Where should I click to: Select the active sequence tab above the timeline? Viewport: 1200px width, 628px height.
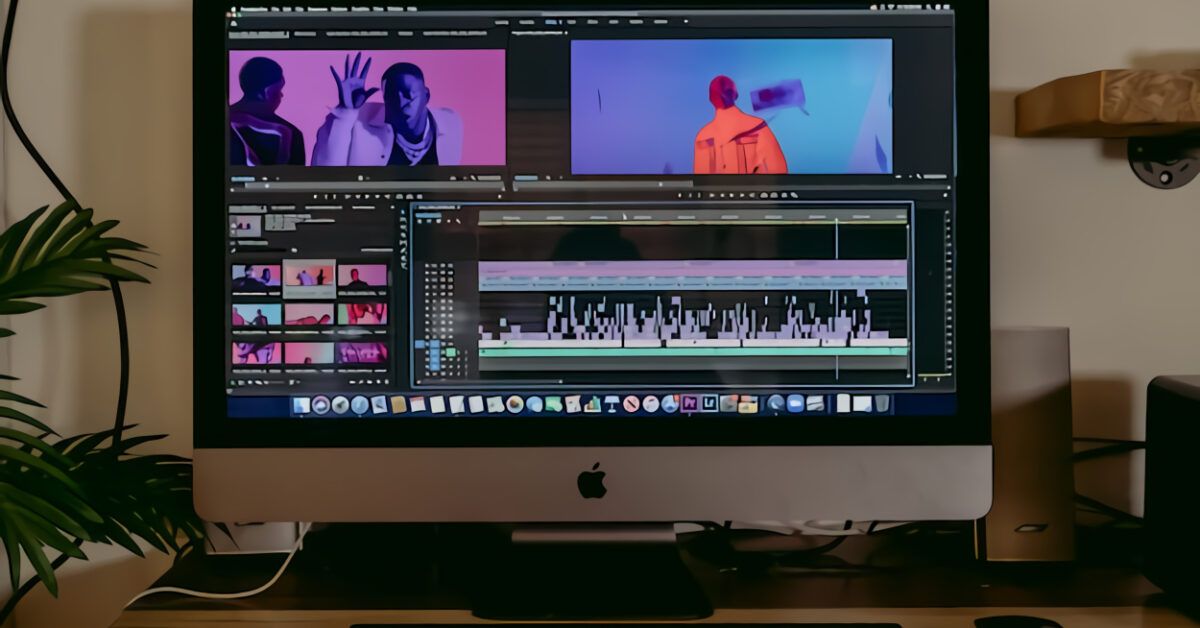coord(438,207)
